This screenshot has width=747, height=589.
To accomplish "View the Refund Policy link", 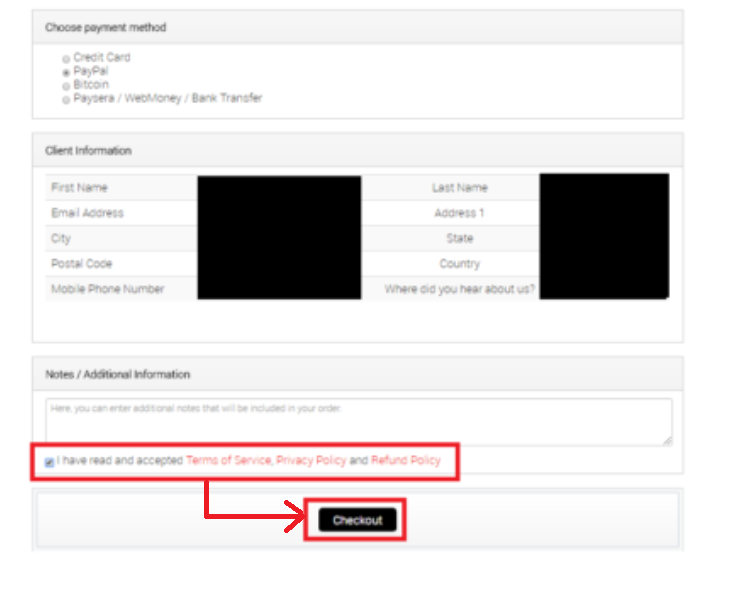I will click(406, 460).
